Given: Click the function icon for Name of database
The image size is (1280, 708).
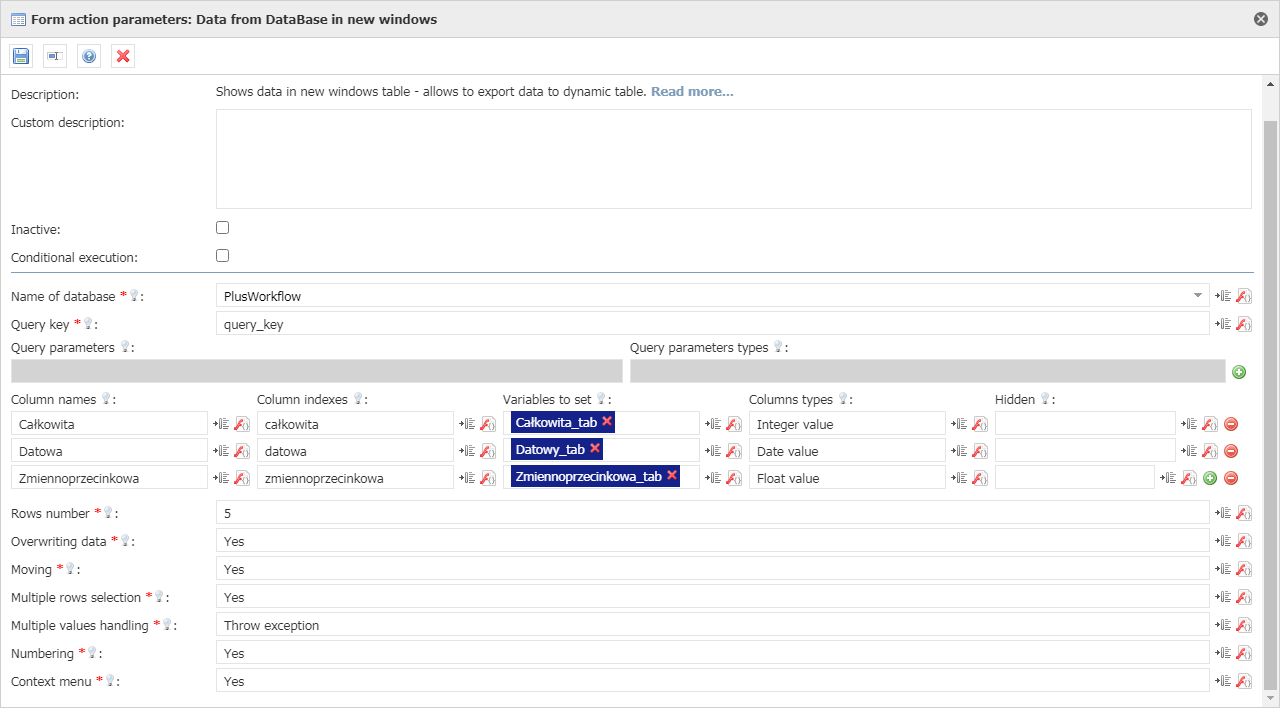Looking at the screenshot, I should click(1244, 296).
